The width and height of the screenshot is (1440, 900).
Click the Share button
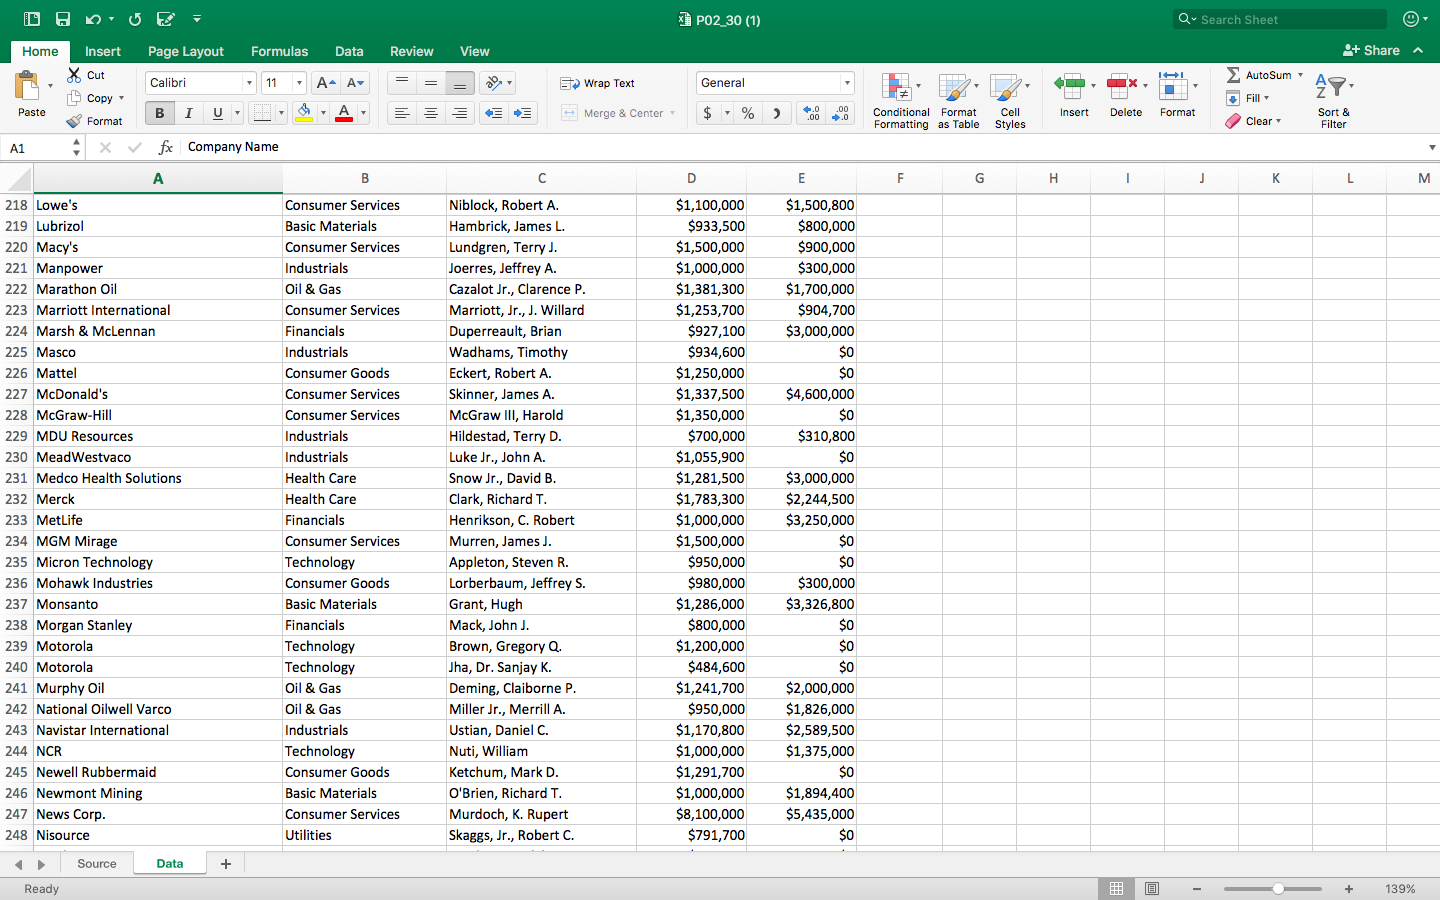click(x=1372, y=50)
